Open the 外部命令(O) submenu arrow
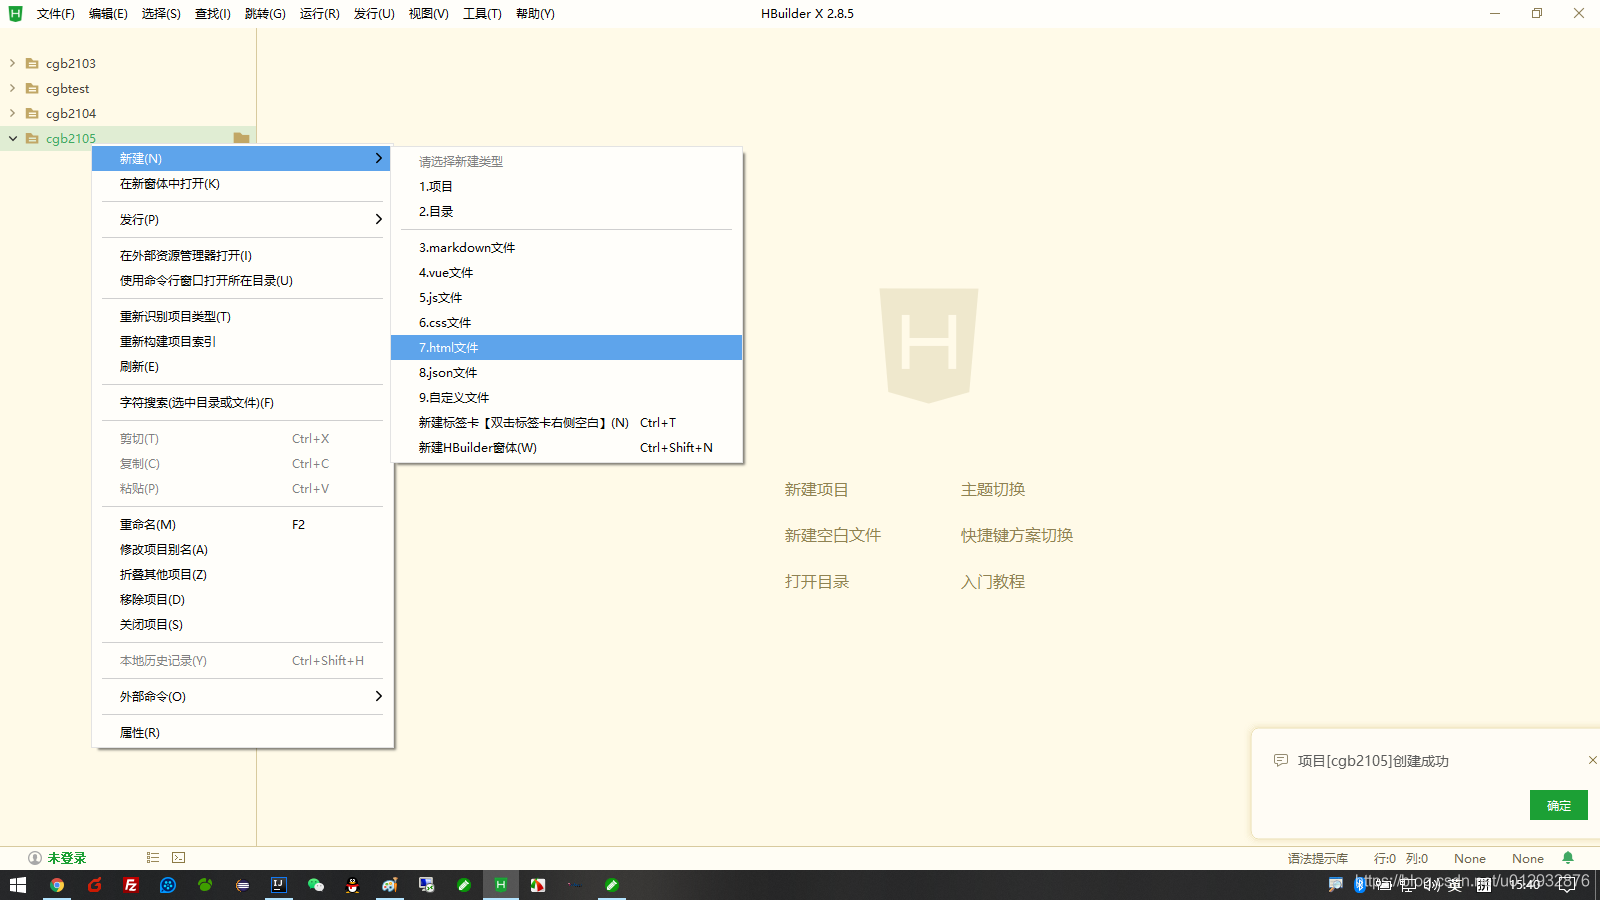 pyautogui.click(x=379, y=696)
